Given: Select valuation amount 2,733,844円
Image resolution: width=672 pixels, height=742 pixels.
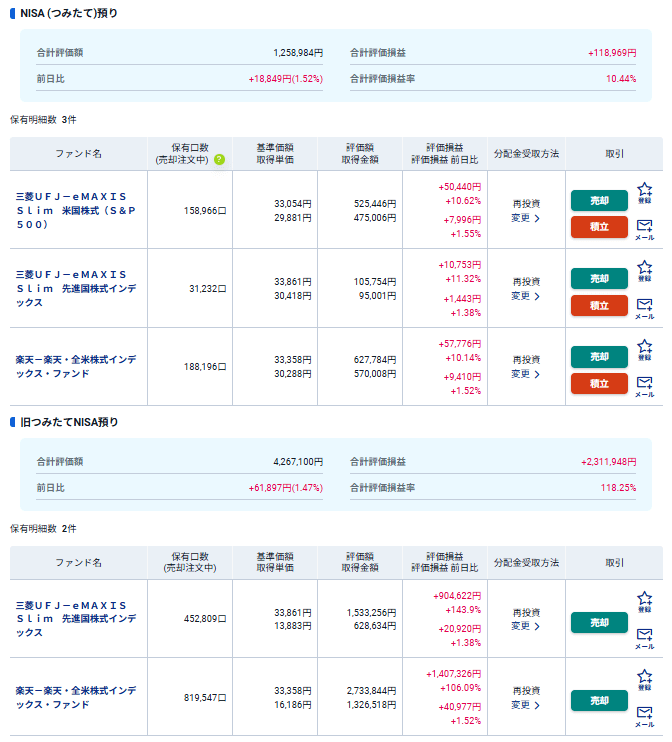Looking at the screenshot, I should tap(371, 691).
